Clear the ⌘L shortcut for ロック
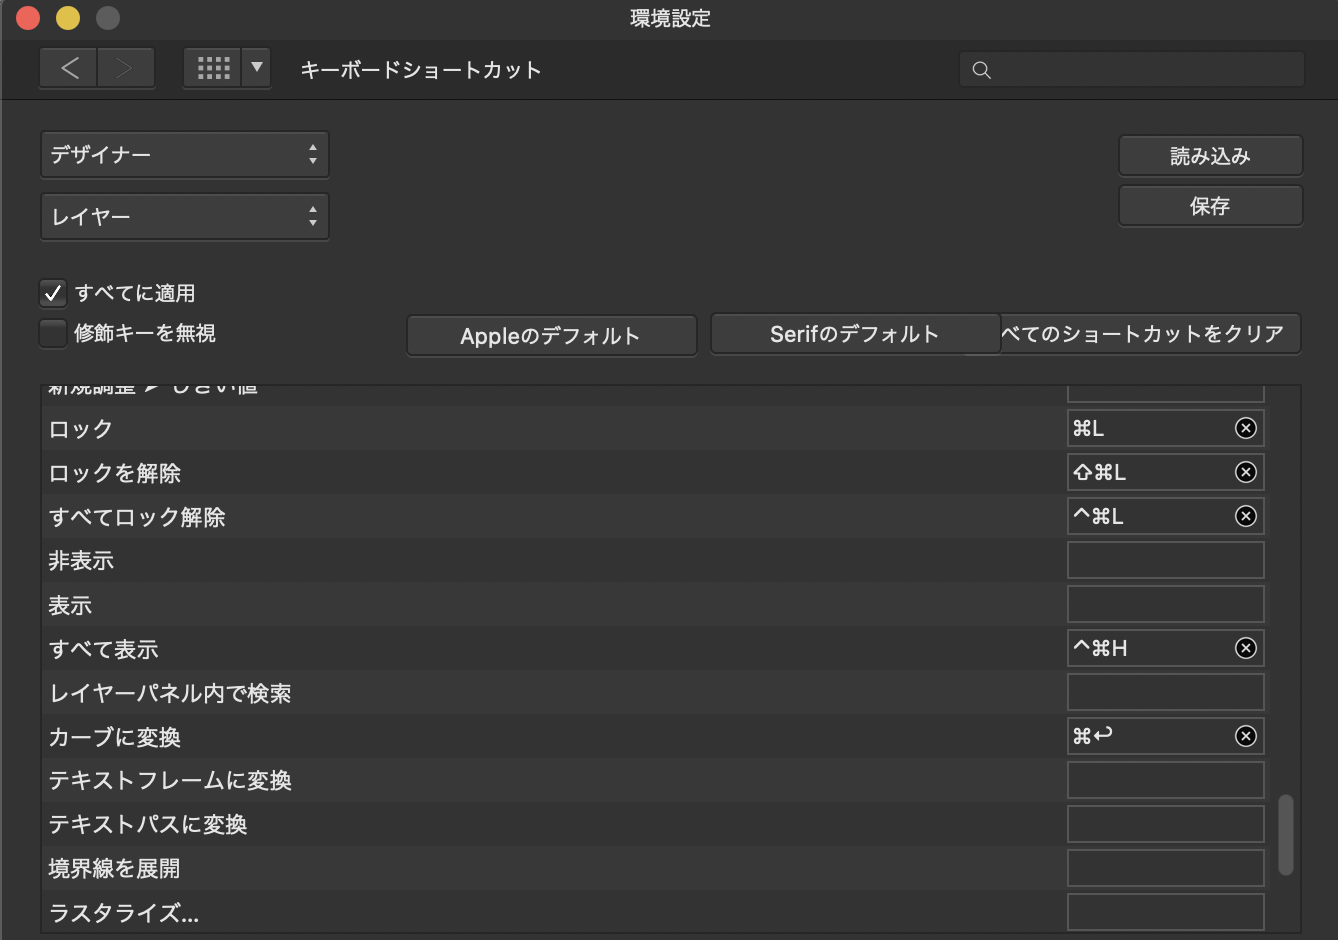This screenshot has height=940, width=1338. (1246, 427)
